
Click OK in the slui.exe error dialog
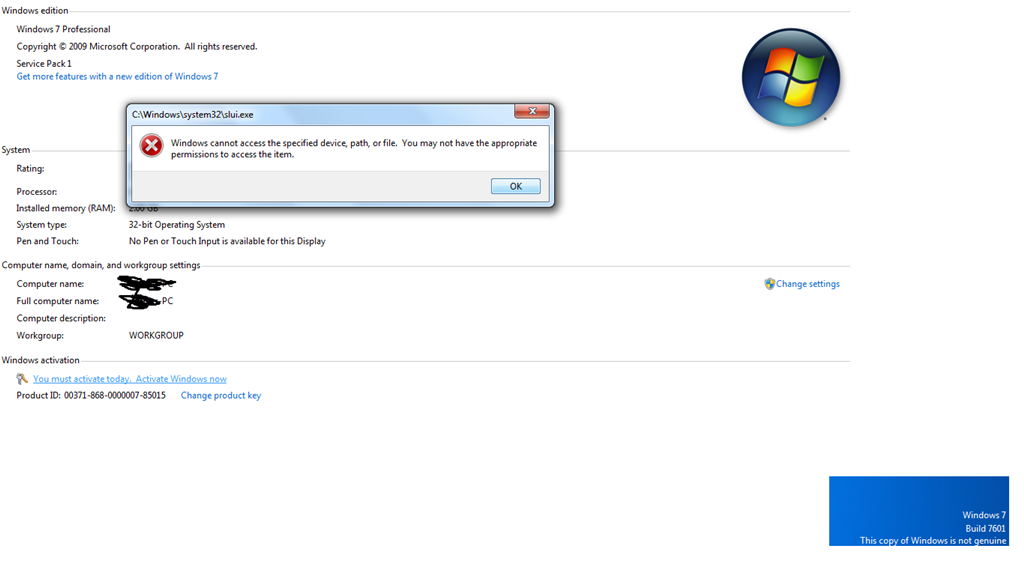tap(515, 186)
